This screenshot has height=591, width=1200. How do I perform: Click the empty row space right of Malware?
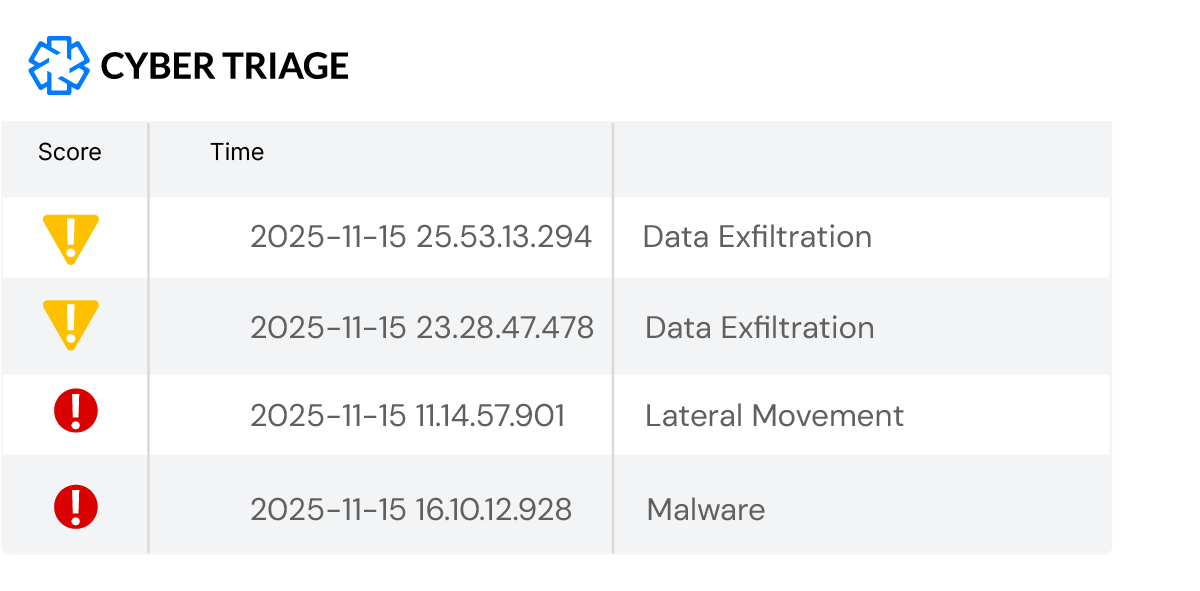[940, 507]
